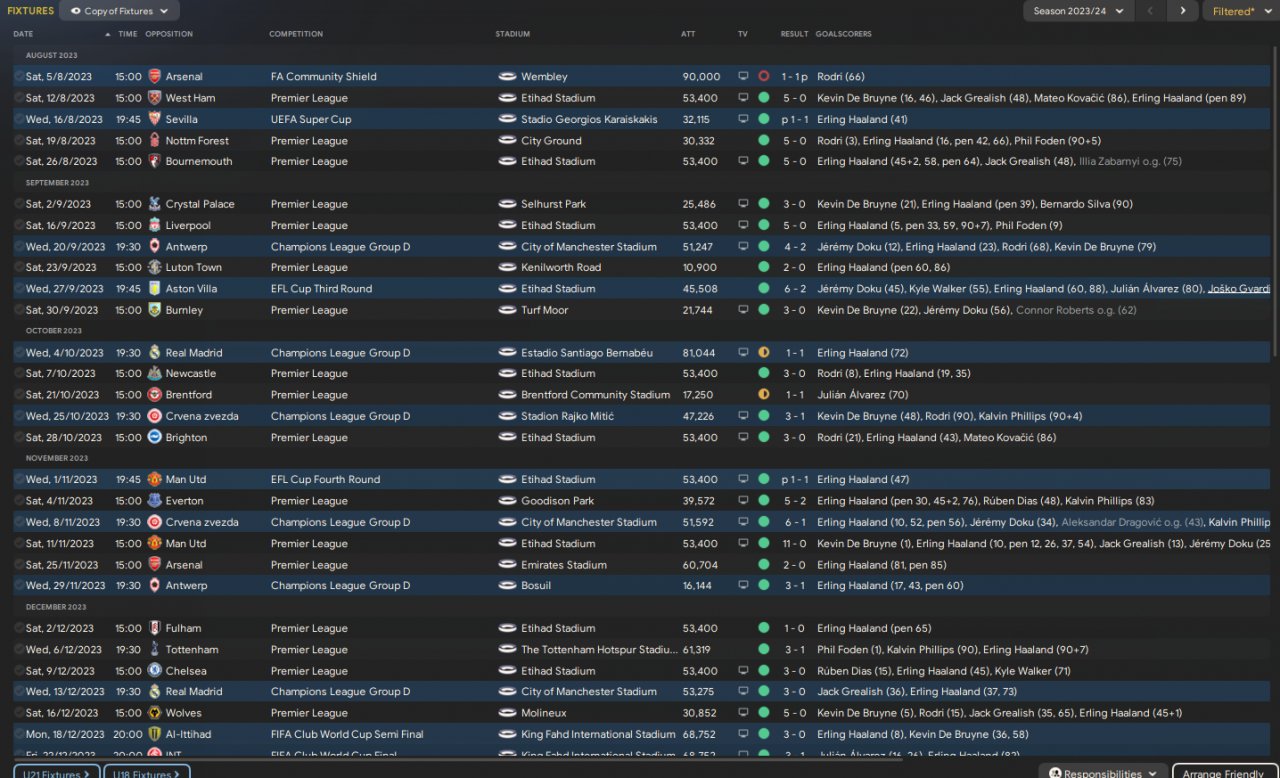The width and height of the screenshot is (1280, 778).
Task: Sort fixtures by the Date column header
Action: click(23, 34)
